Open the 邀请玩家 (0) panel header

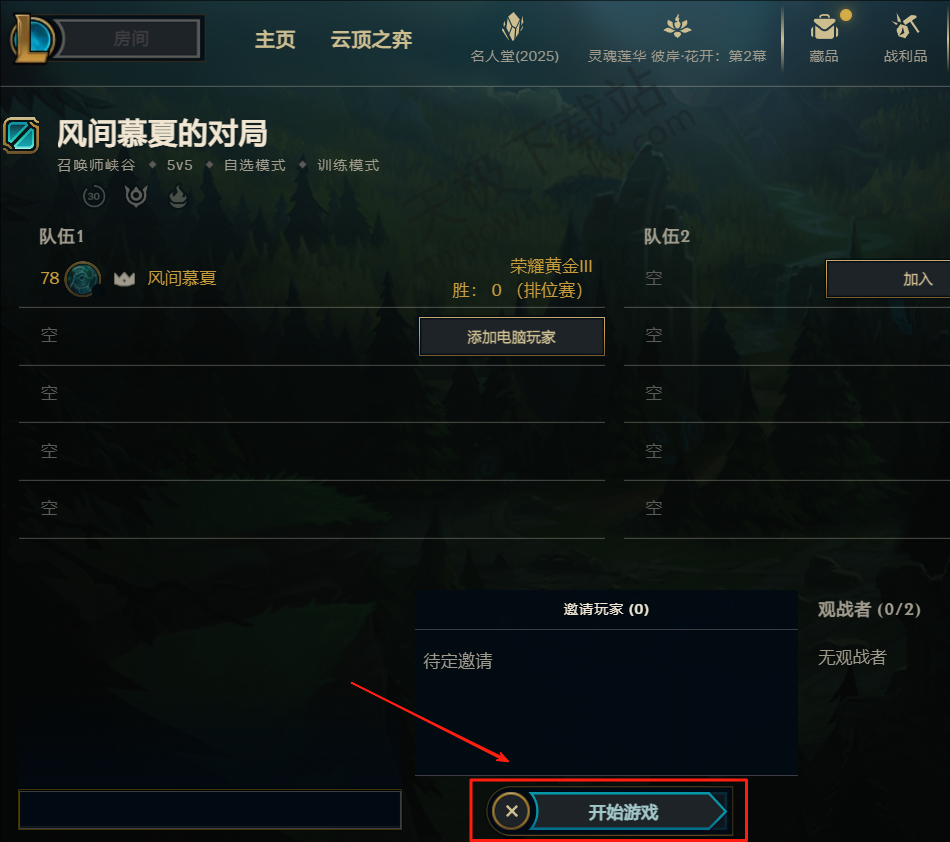coord(606,609)
